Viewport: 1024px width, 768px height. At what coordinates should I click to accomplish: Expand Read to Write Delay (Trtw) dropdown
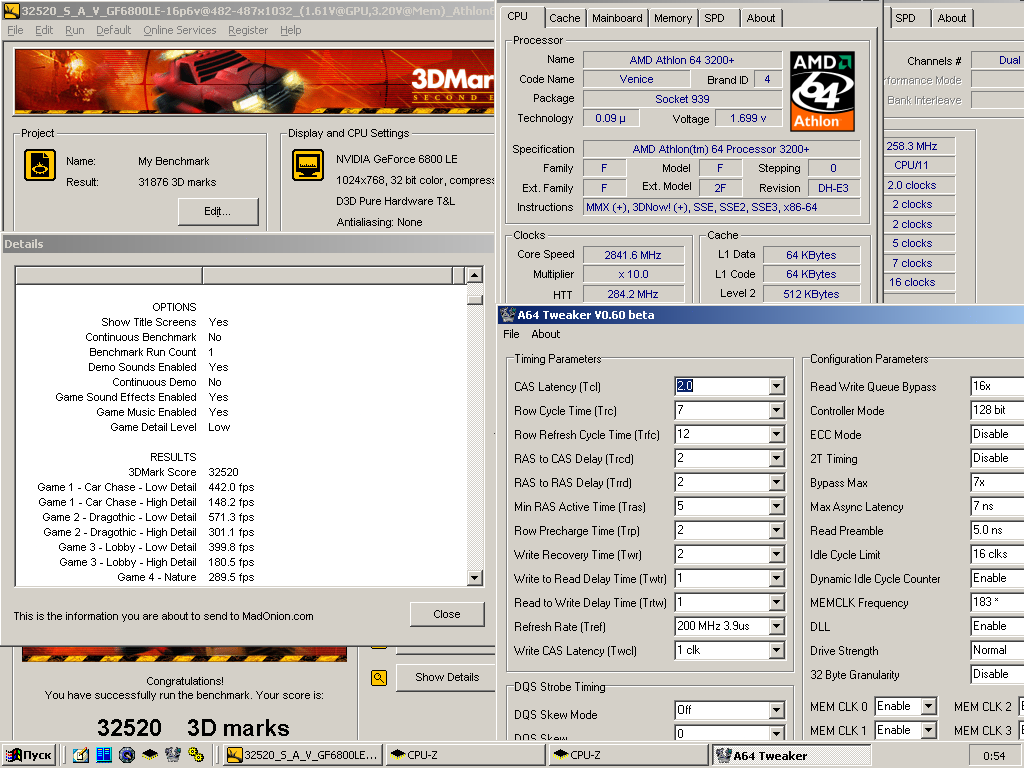(x=776, y=603)
